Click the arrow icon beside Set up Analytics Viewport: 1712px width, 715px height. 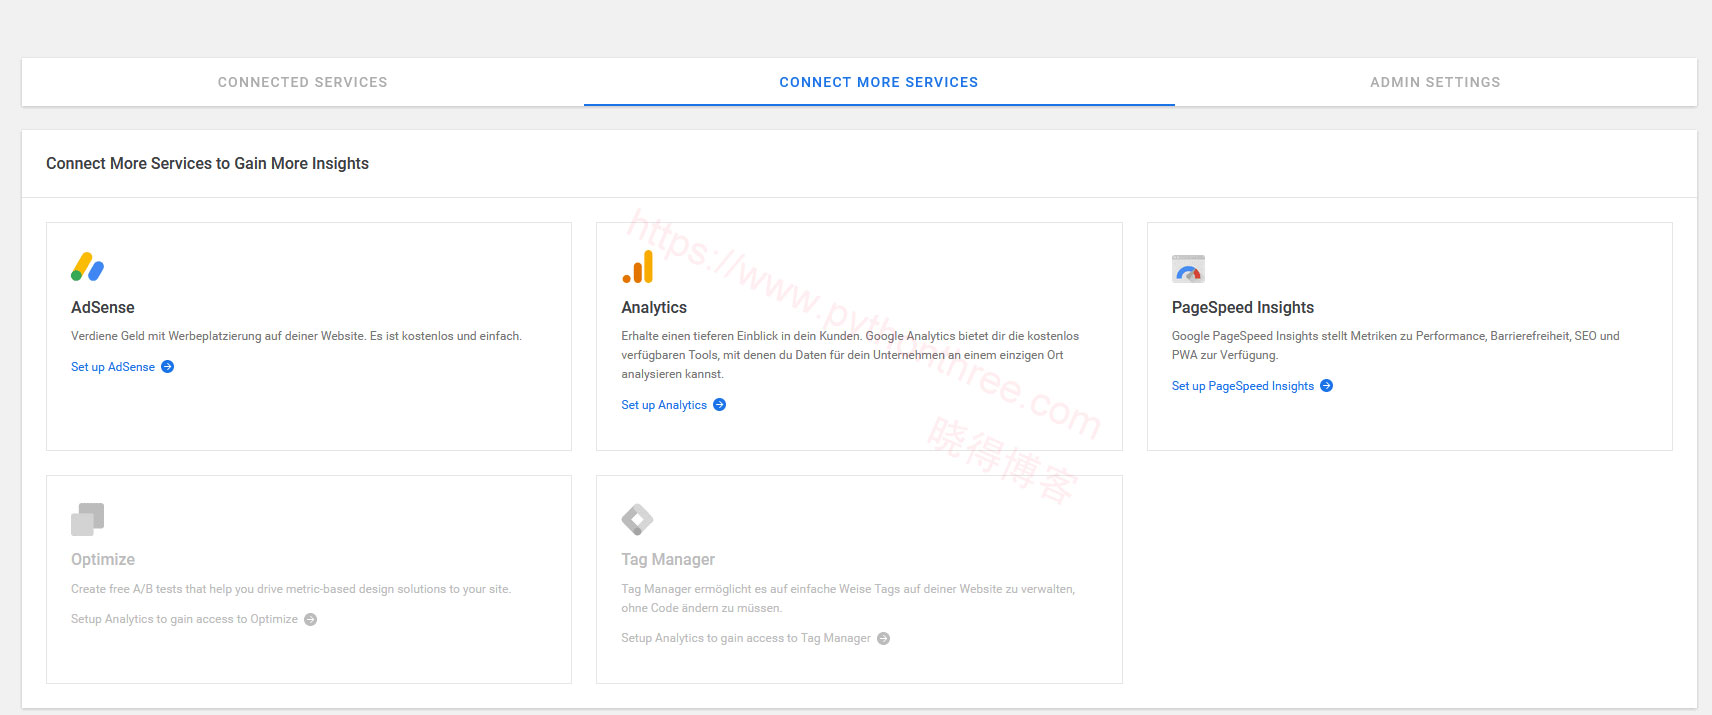[x=720, y=405]
